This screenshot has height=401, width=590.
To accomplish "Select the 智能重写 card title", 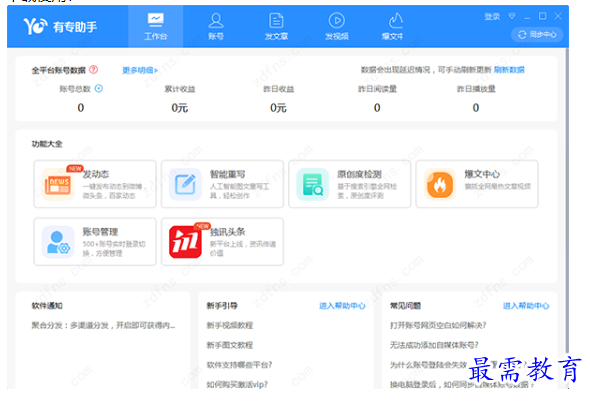I will [x=227, y=174].
